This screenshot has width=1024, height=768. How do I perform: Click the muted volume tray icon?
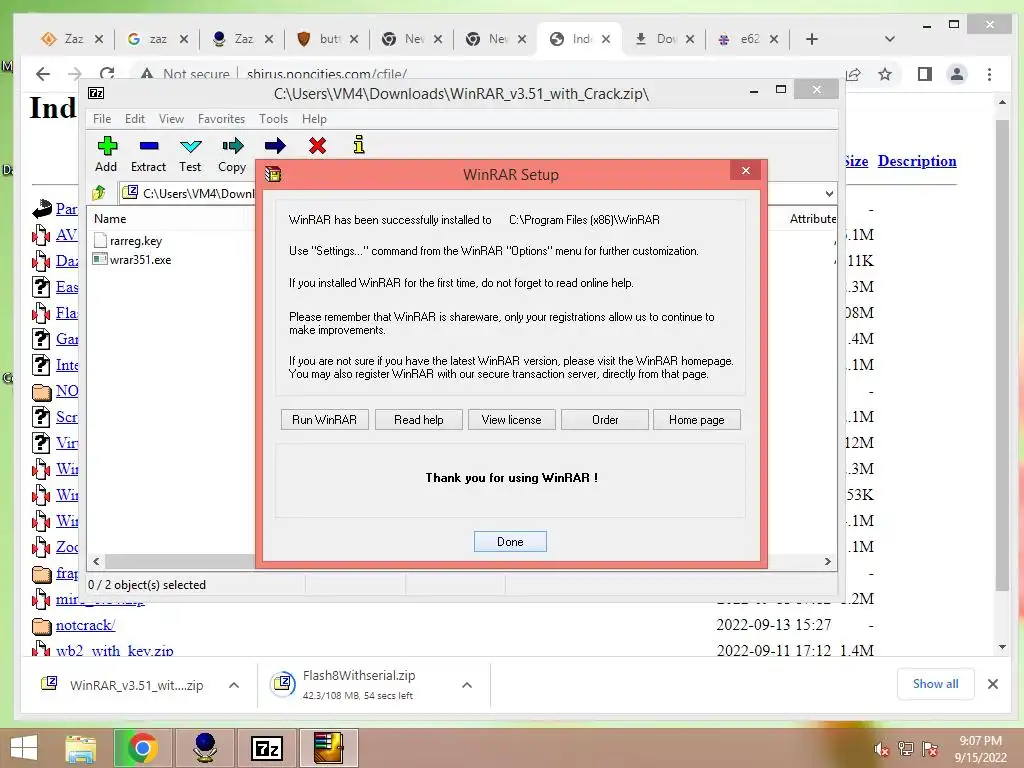[x=882, y=749]
